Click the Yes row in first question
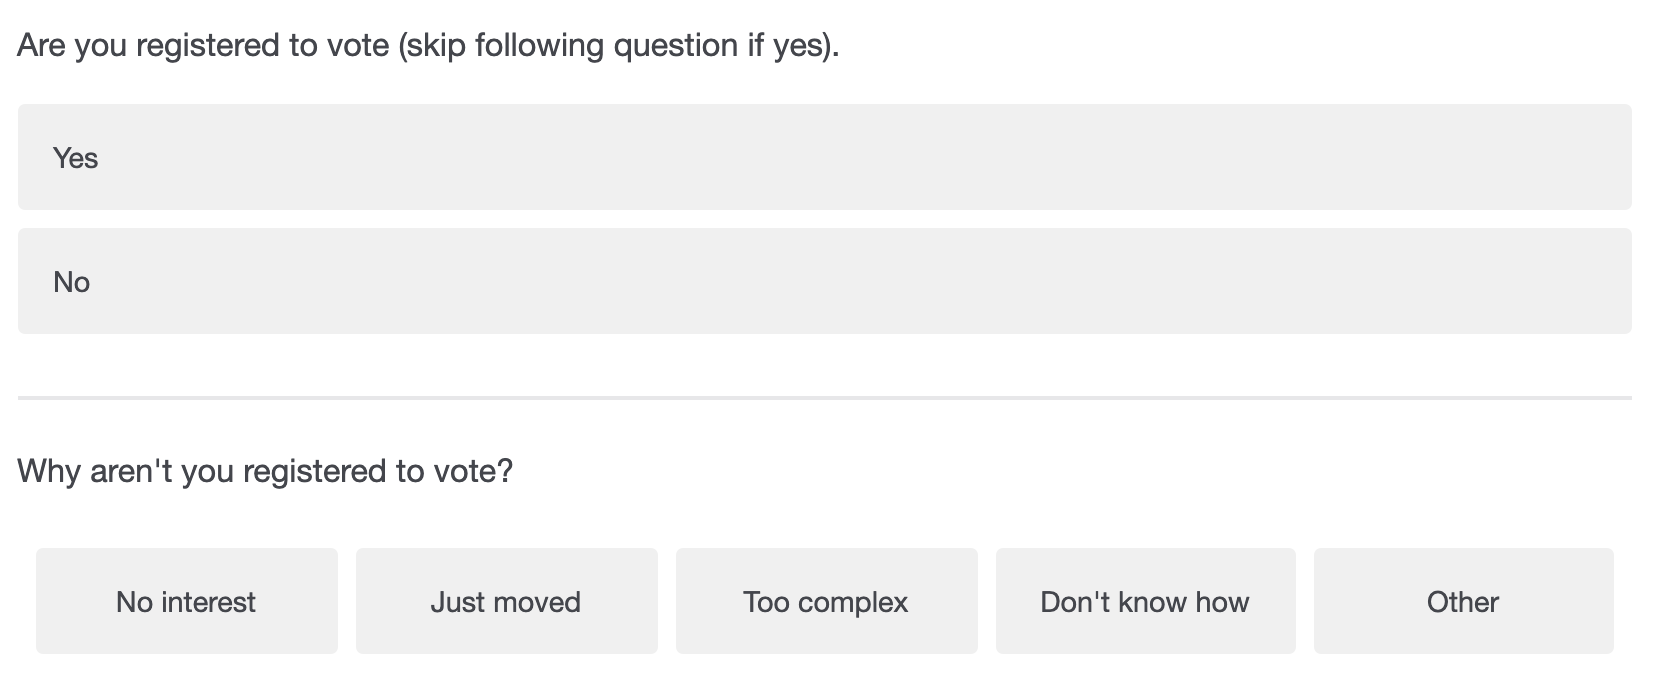 click(x=824, y=157)
